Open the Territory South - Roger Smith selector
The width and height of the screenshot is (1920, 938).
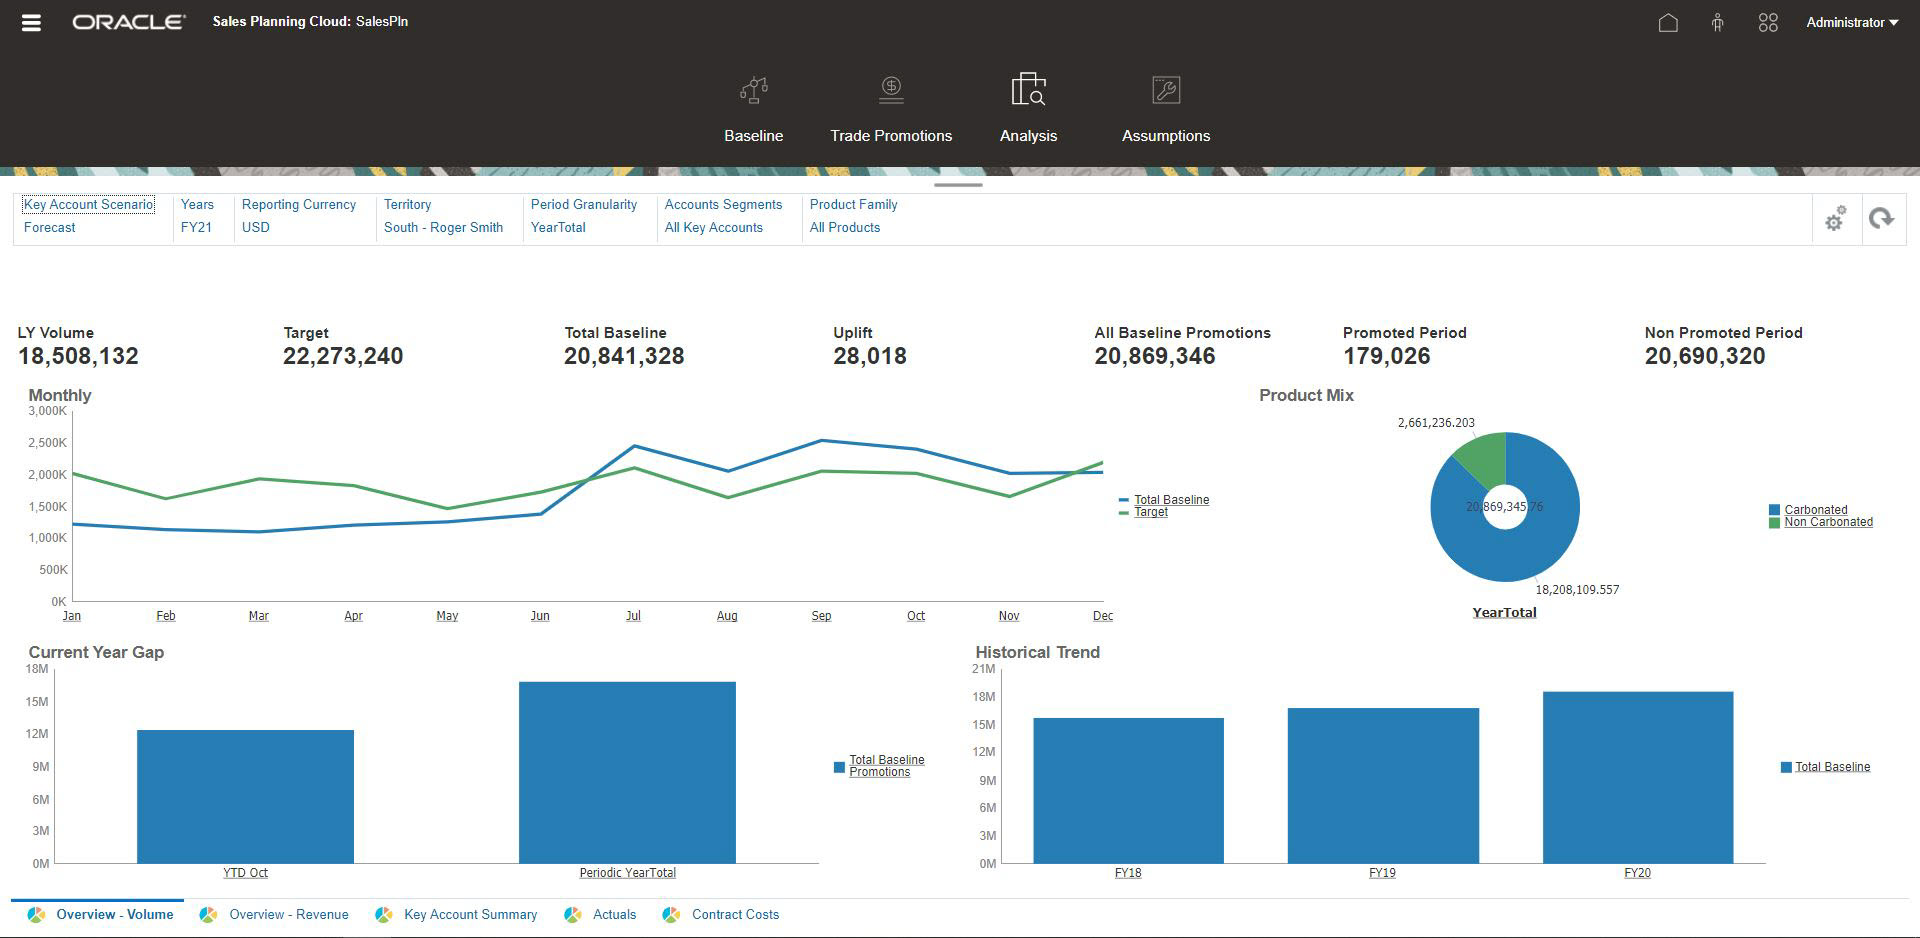443,227
